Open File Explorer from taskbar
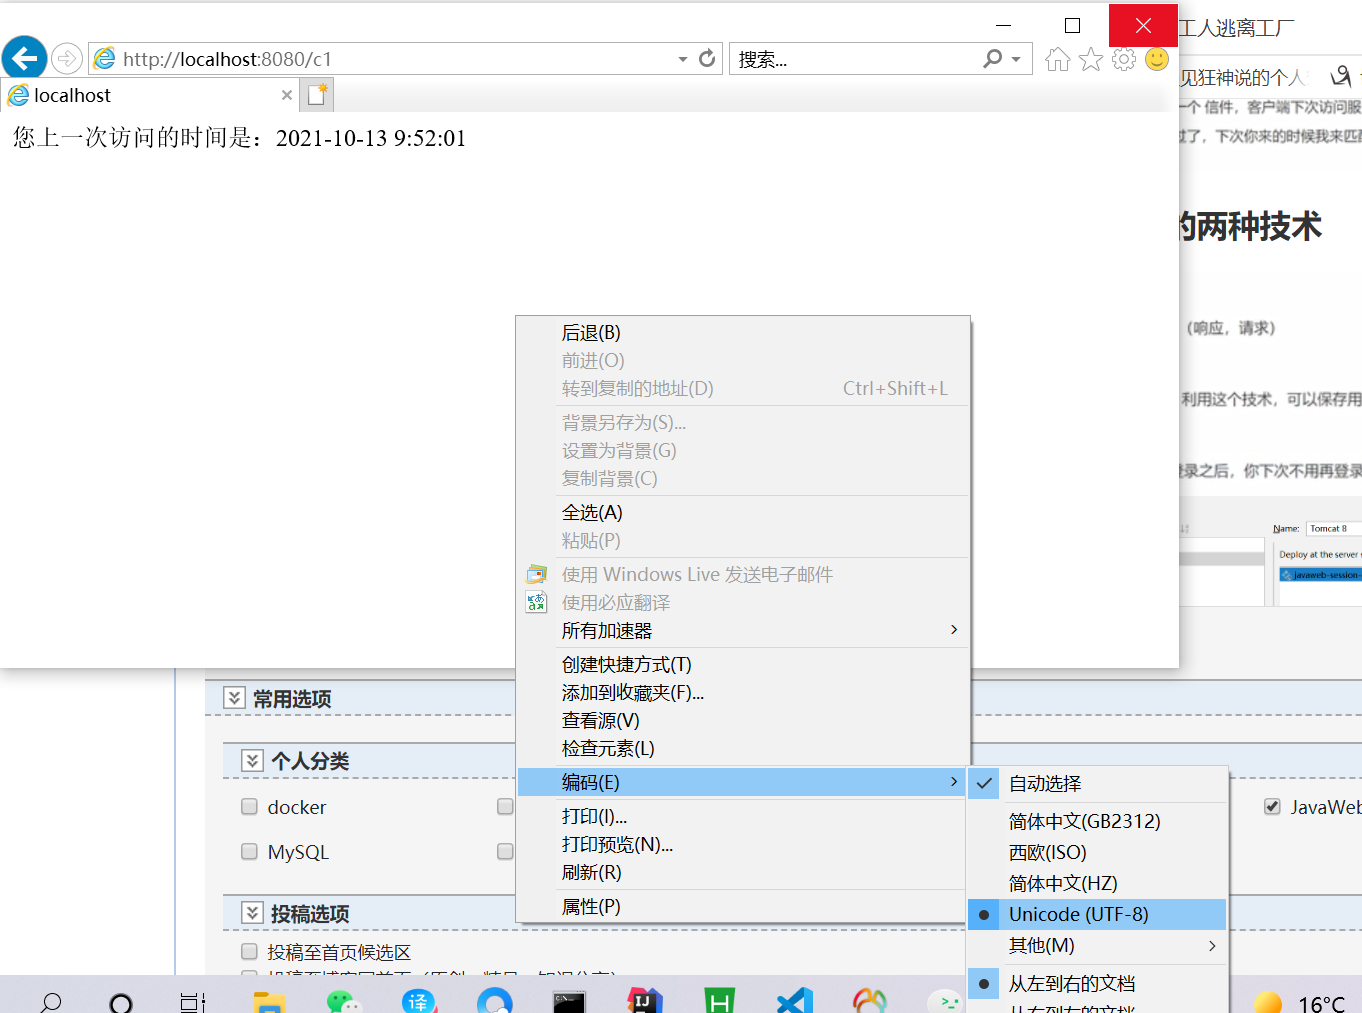 tap(269, 1001)
